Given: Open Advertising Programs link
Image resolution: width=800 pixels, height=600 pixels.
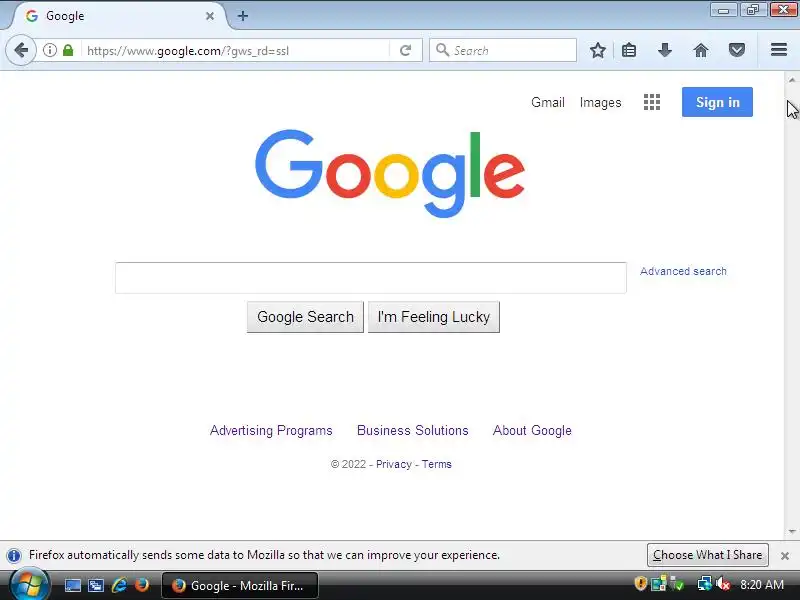Looking at the screenshot, I should (271, 431).
